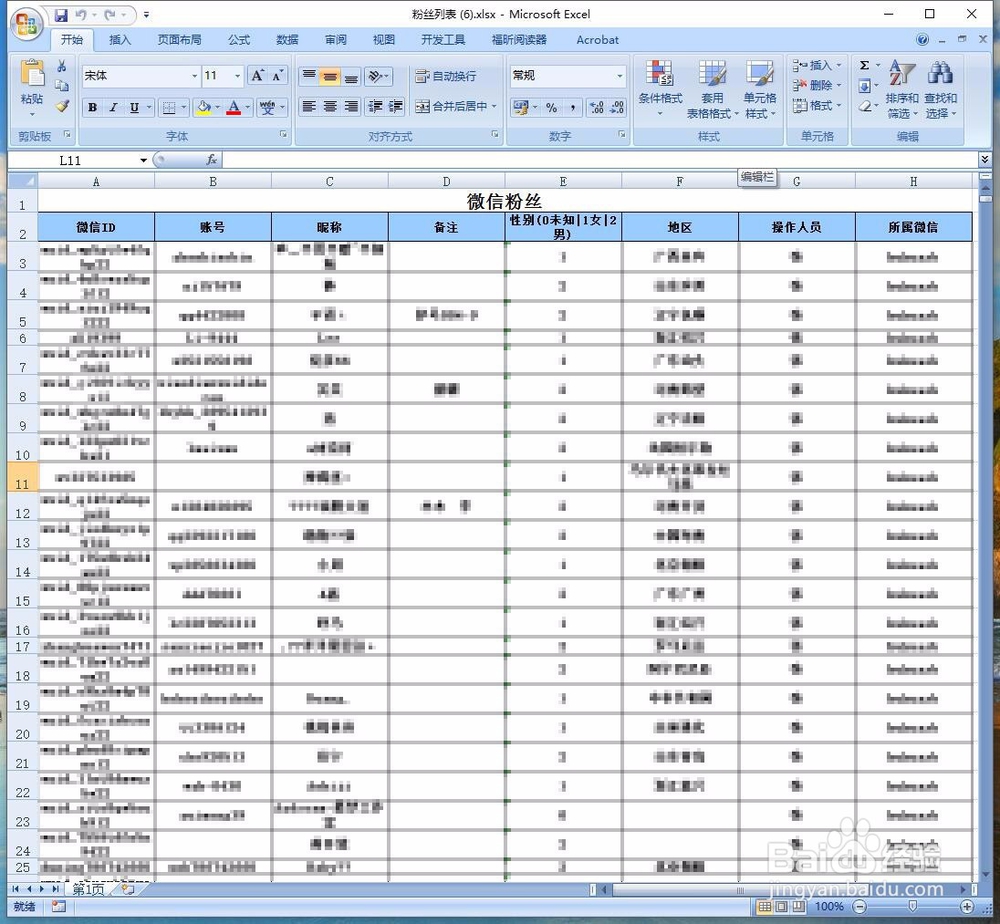Viewport: 1000px width, 924px height.
Task: Select the Format Painter brush
Action: click(x=62, y=106)
